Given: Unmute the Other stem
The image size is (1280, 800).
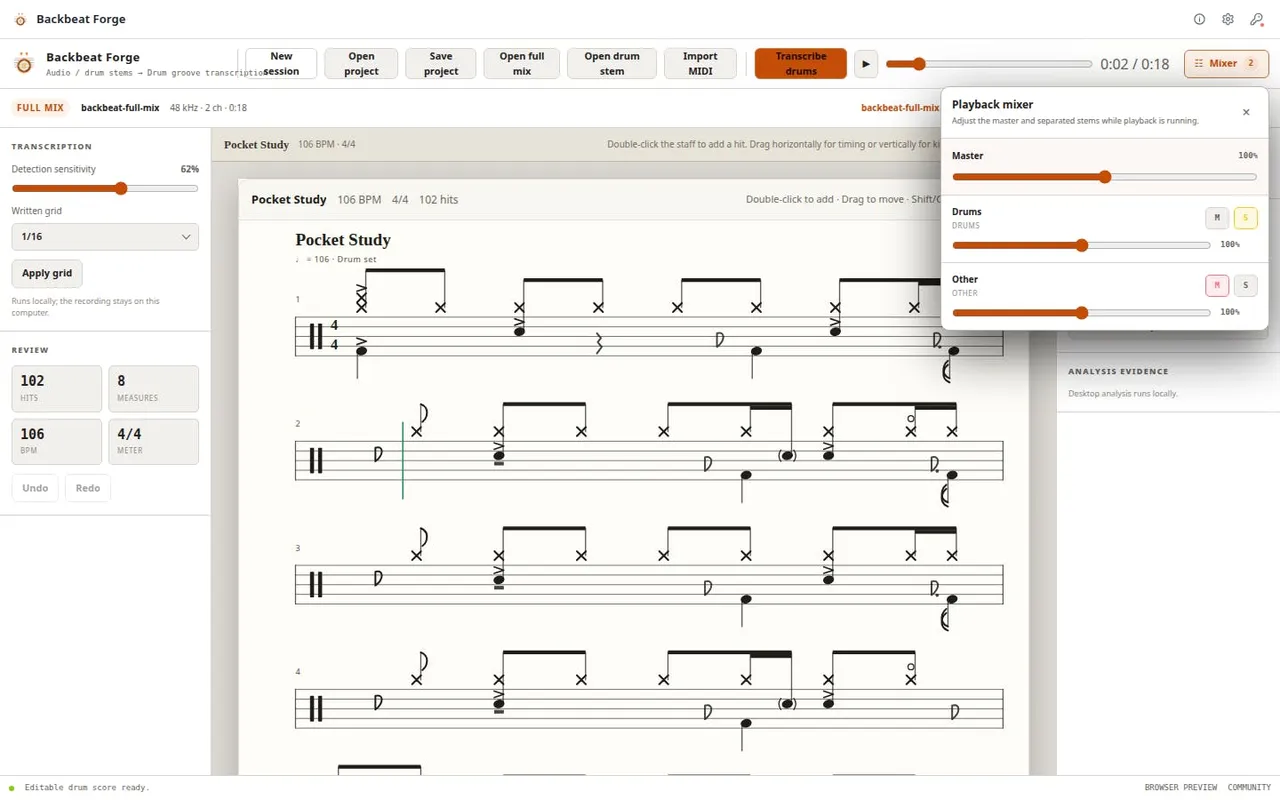Looking at the screenshot, I should coord(1217,286).
